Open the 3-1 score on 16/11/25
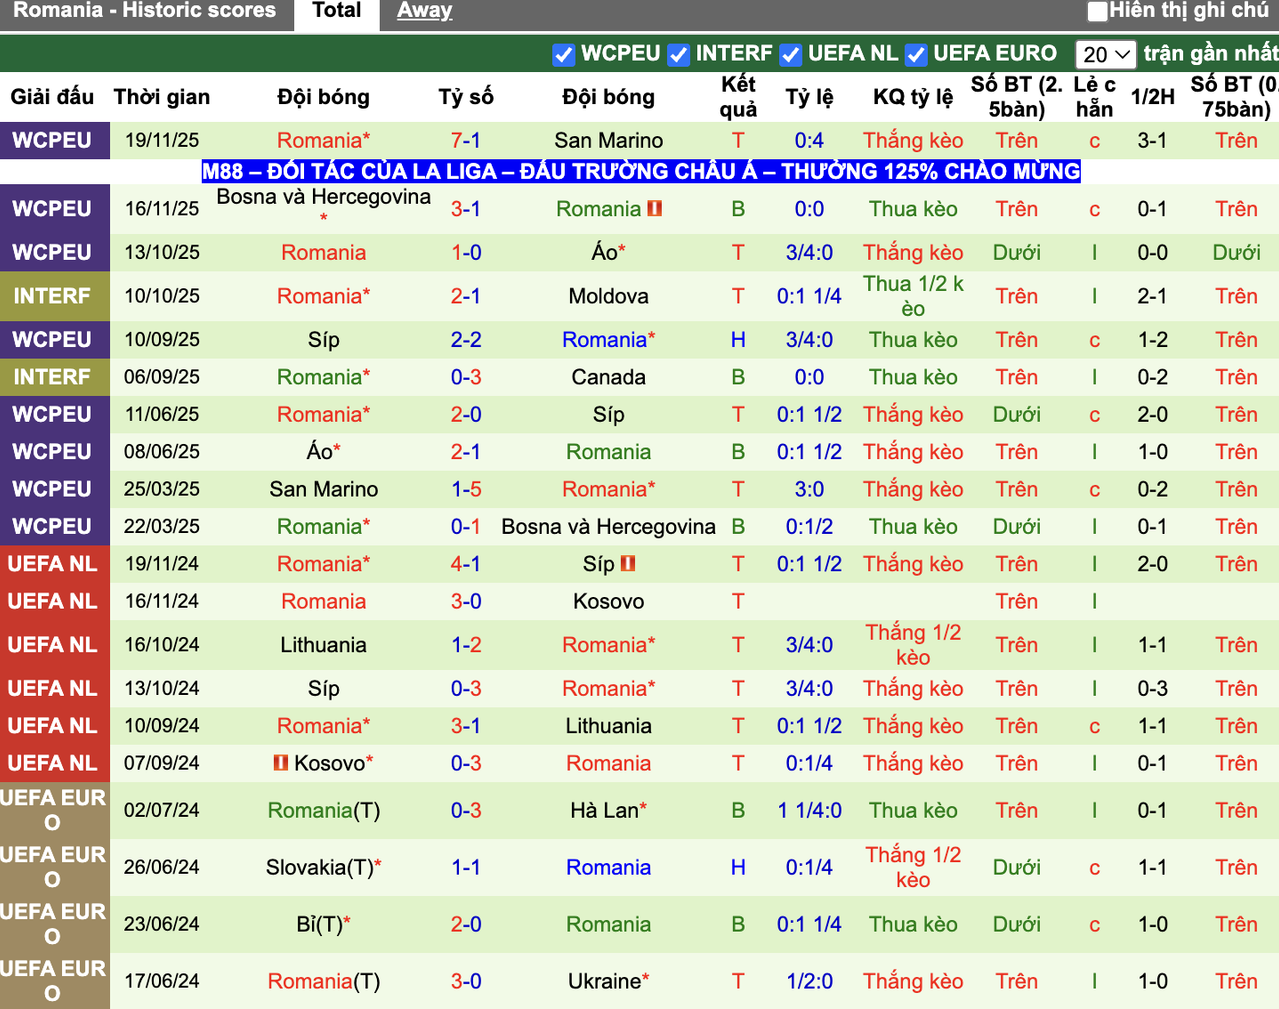This screenshot has width=1279, height=1009. (465, 209)
